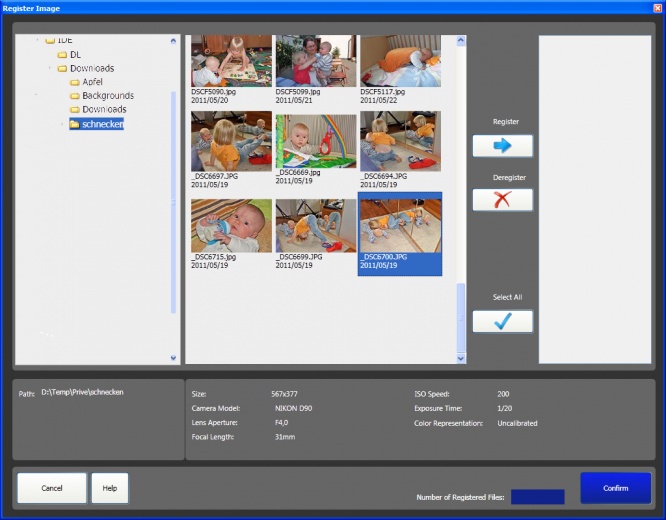Click the blue Confirm button
This screenshot has height=520, width=666.
(615, 488)
